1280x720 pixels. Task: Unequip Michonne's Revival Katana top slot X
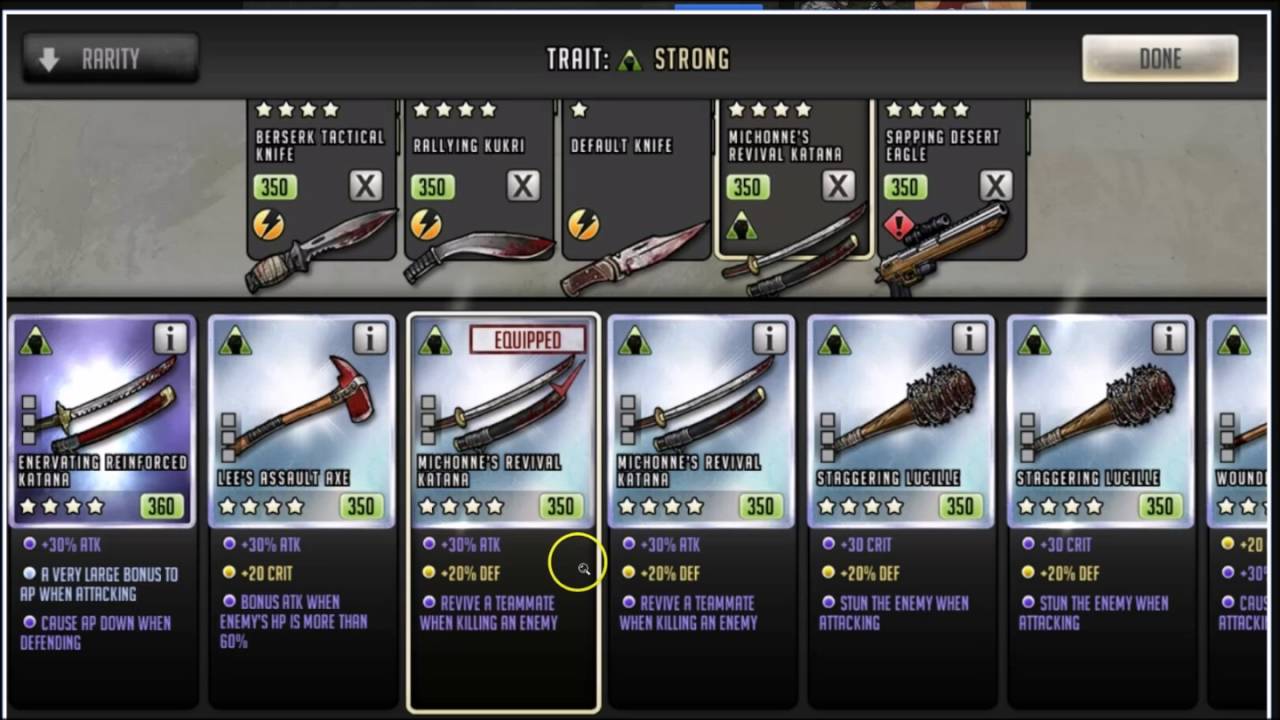click(x=838, y=186)
